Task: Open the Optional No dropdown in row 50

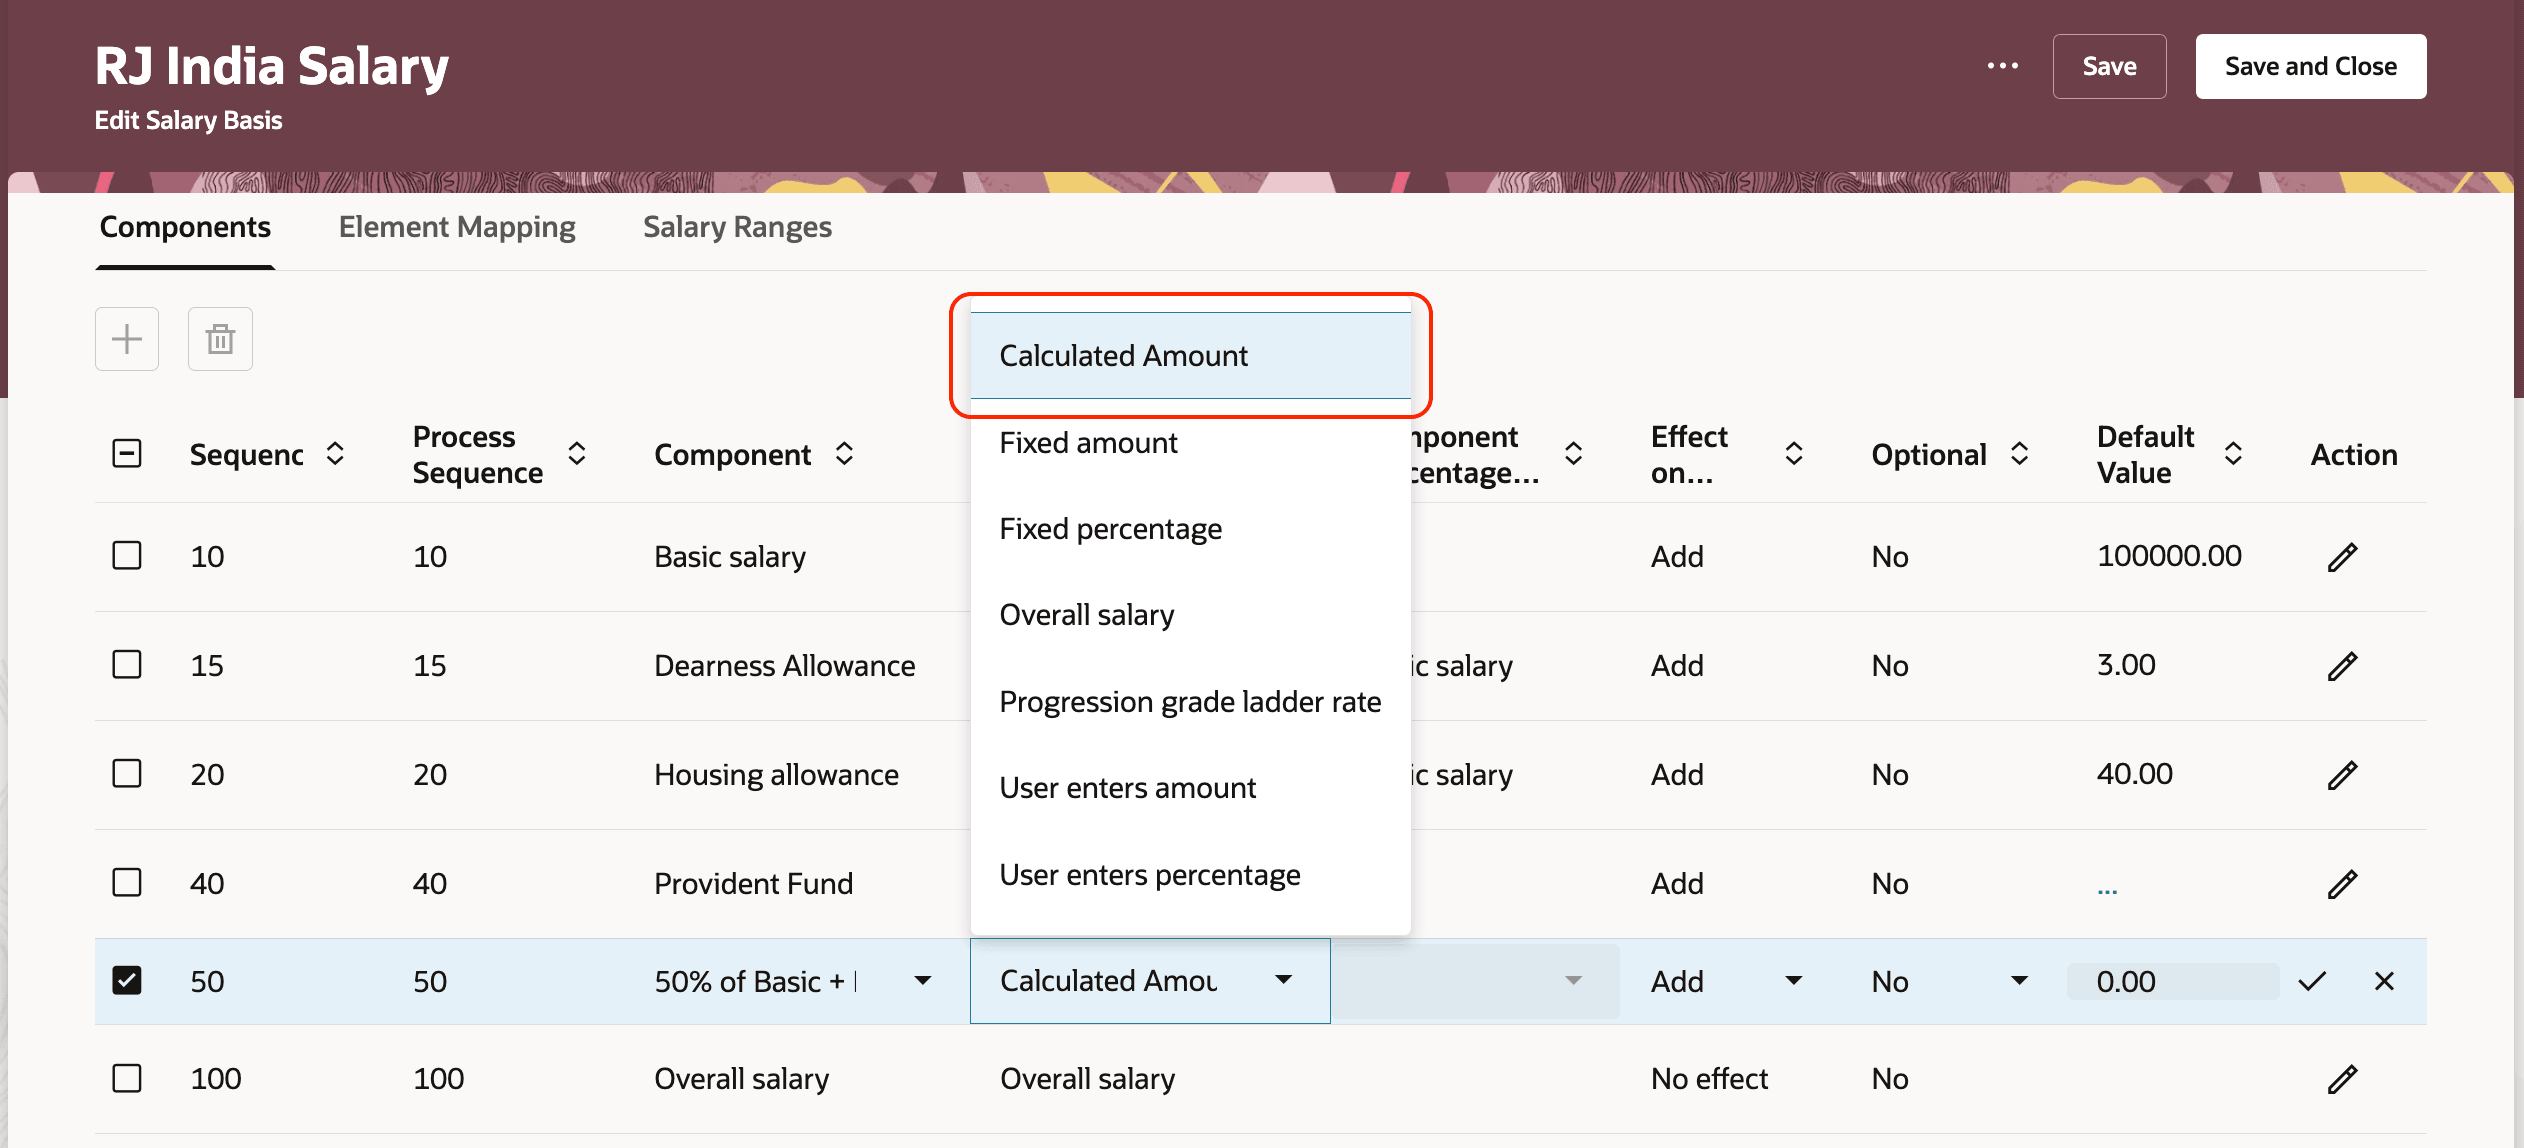Action: 2019,981
